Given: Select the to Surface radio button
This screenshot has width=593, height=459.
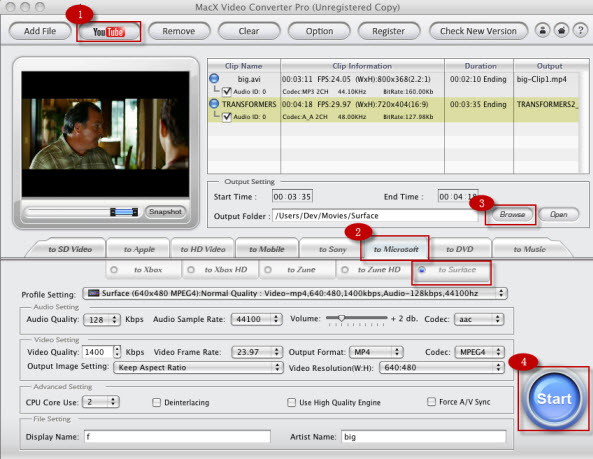Looking at the screenshot, I should [x=422, y=270].
